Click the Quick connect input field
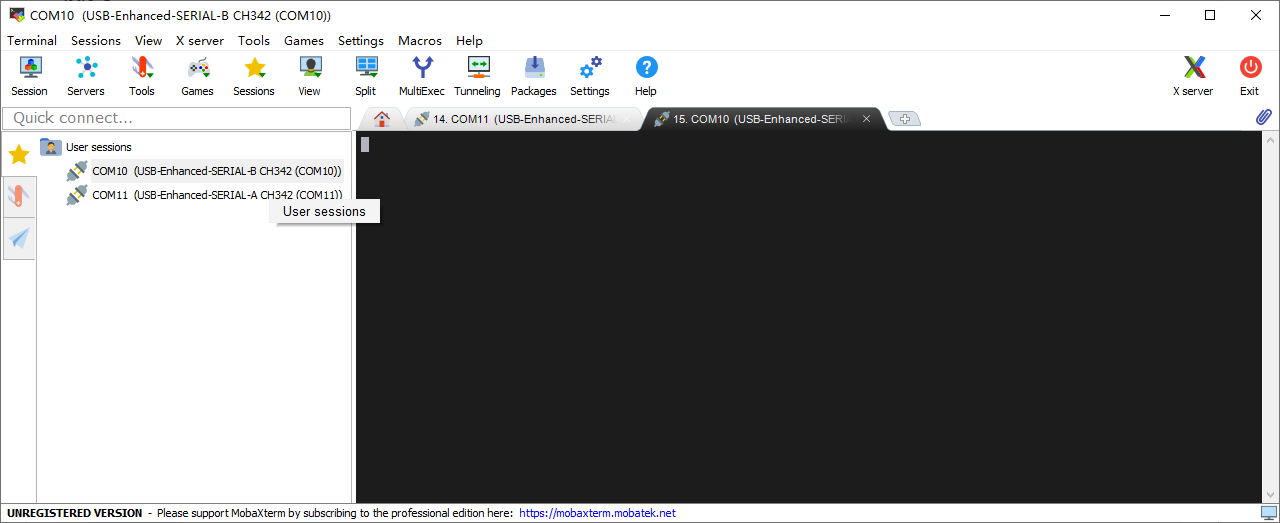The image size is (1280, 523). (x=176, y=118)
